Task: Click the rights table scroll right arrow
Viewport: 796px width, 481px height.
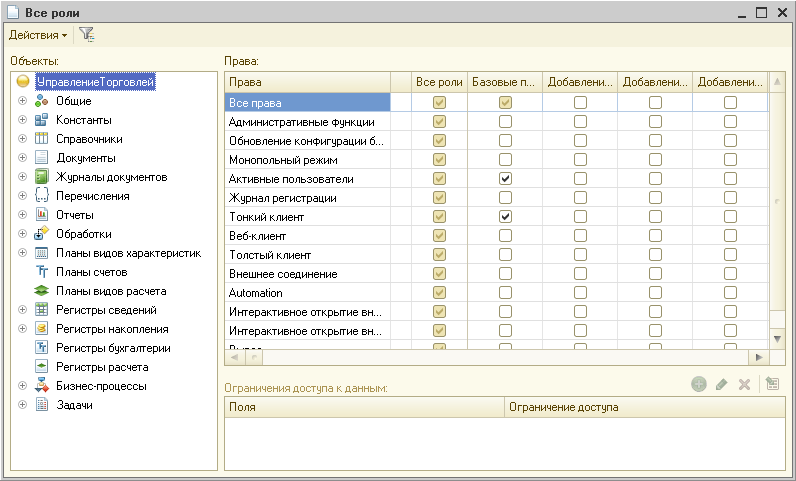Action: (x=759, y=358)
